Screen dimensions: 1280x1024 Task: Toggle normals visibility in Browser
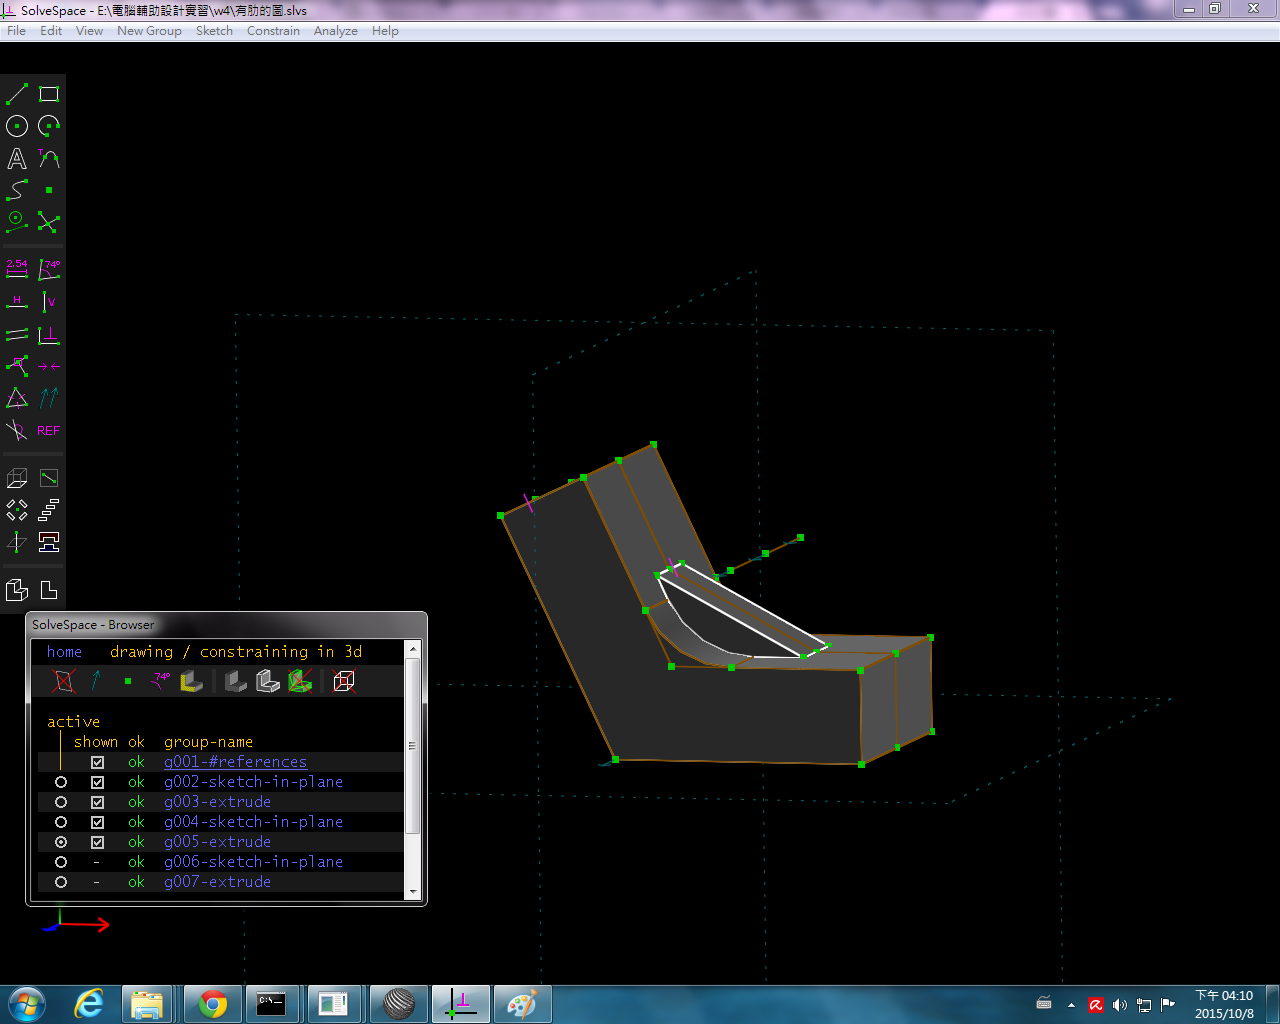pos(96,681)
